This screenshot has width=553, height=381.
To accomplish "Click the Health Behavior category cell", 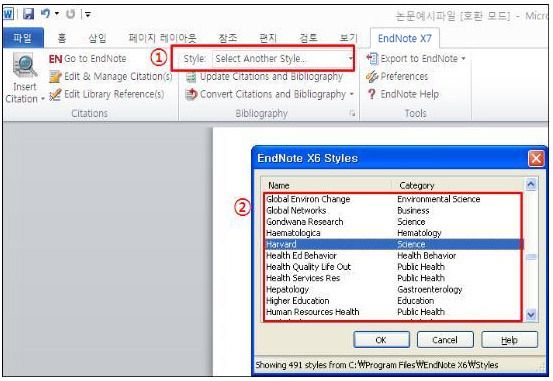I will coord(426,255).
